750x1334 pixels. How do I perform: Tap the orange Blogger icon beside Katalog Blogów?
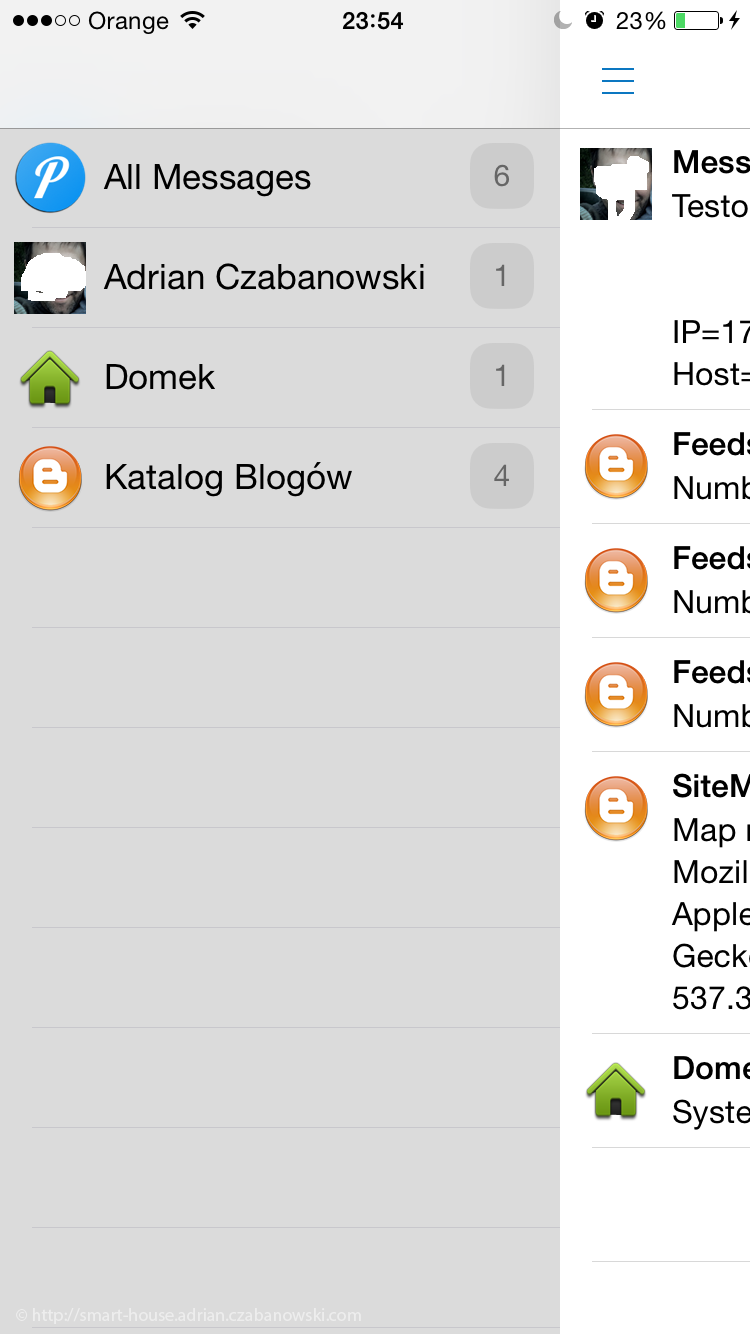point(50,478)
